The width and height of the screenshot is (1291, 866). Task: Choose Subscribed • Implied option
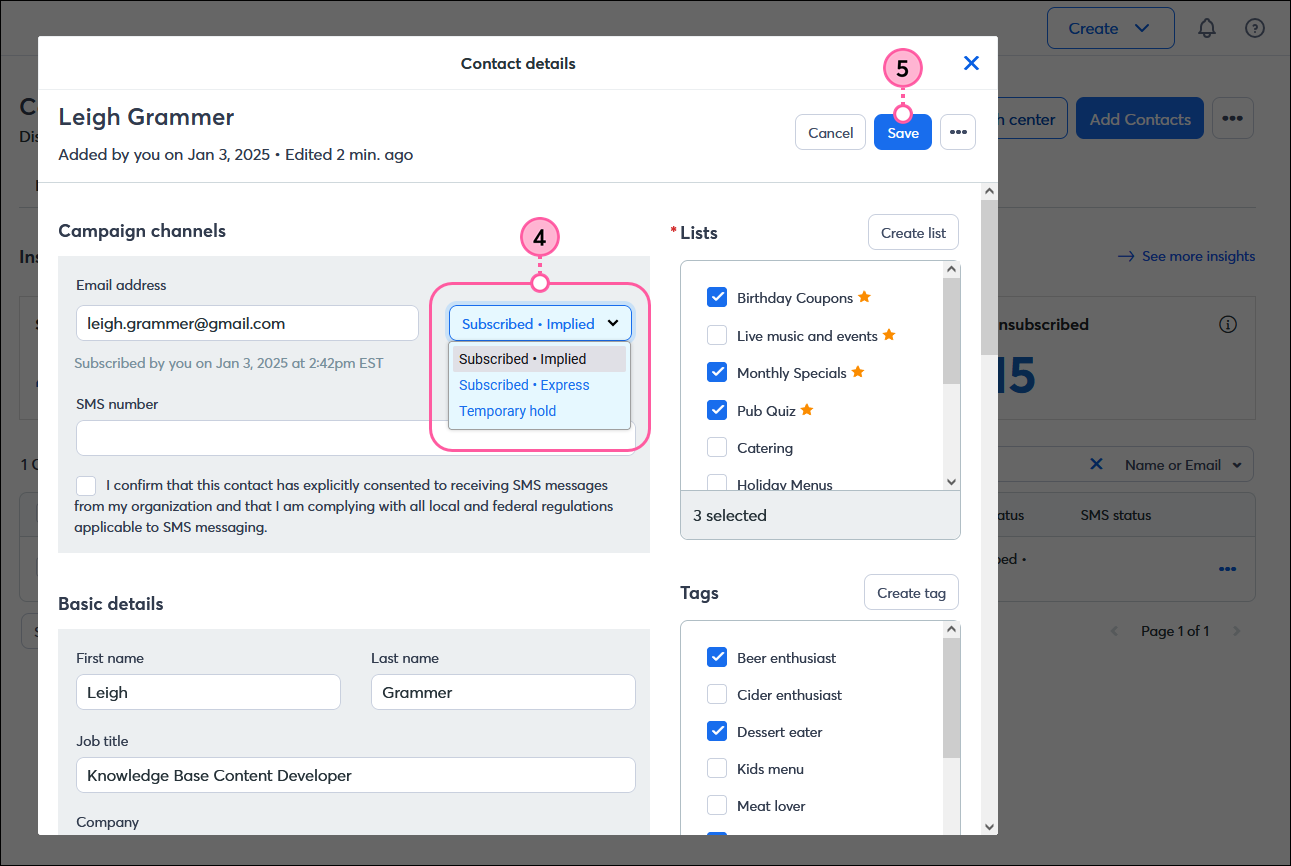539,359
